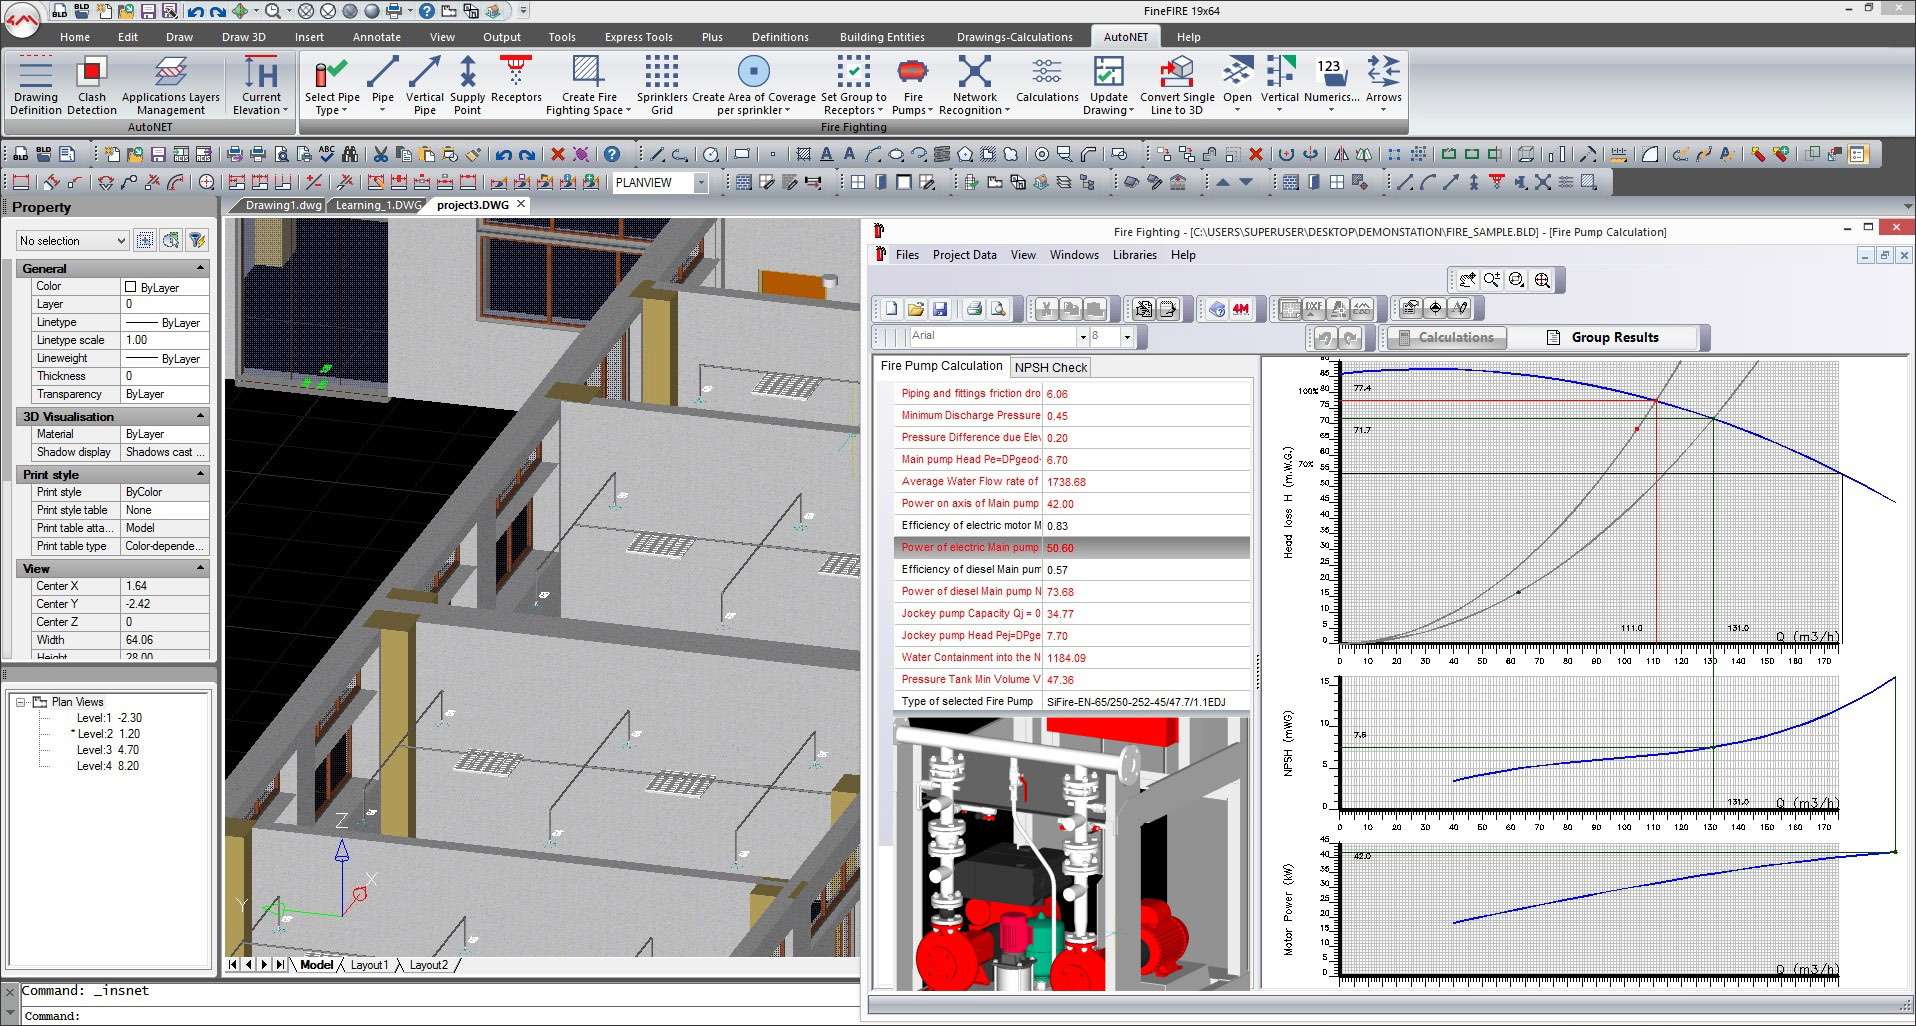
Task: Click the zoom-in magnifier above the chart
Action: (1491, 280)
